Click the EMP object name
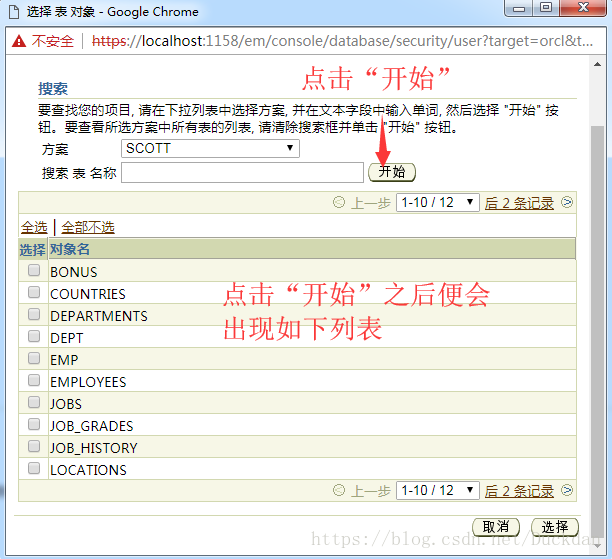The image size is (612, 559). tap(64, 360)
